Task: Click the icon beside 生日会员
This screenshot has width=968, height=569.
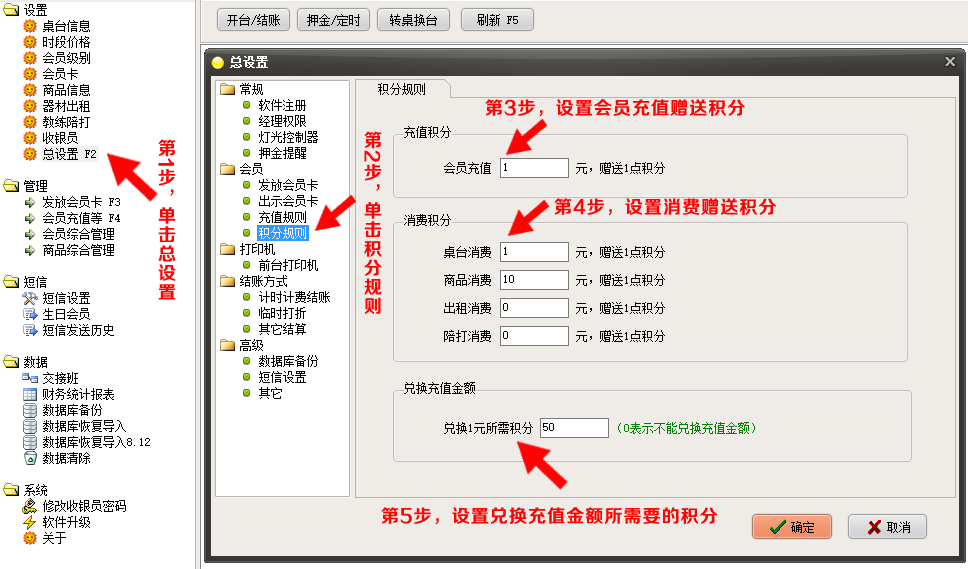Action: (30, 315)
